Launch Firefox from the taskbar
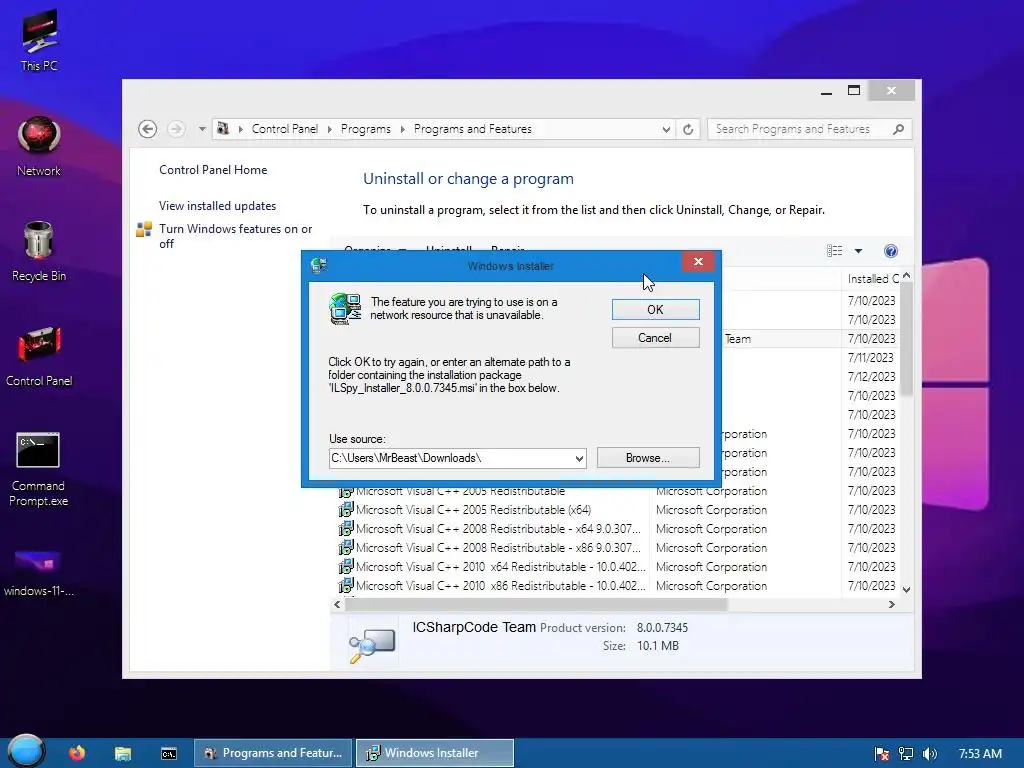1024x768 pixels. pyautogui.click(x=77, y=753)
